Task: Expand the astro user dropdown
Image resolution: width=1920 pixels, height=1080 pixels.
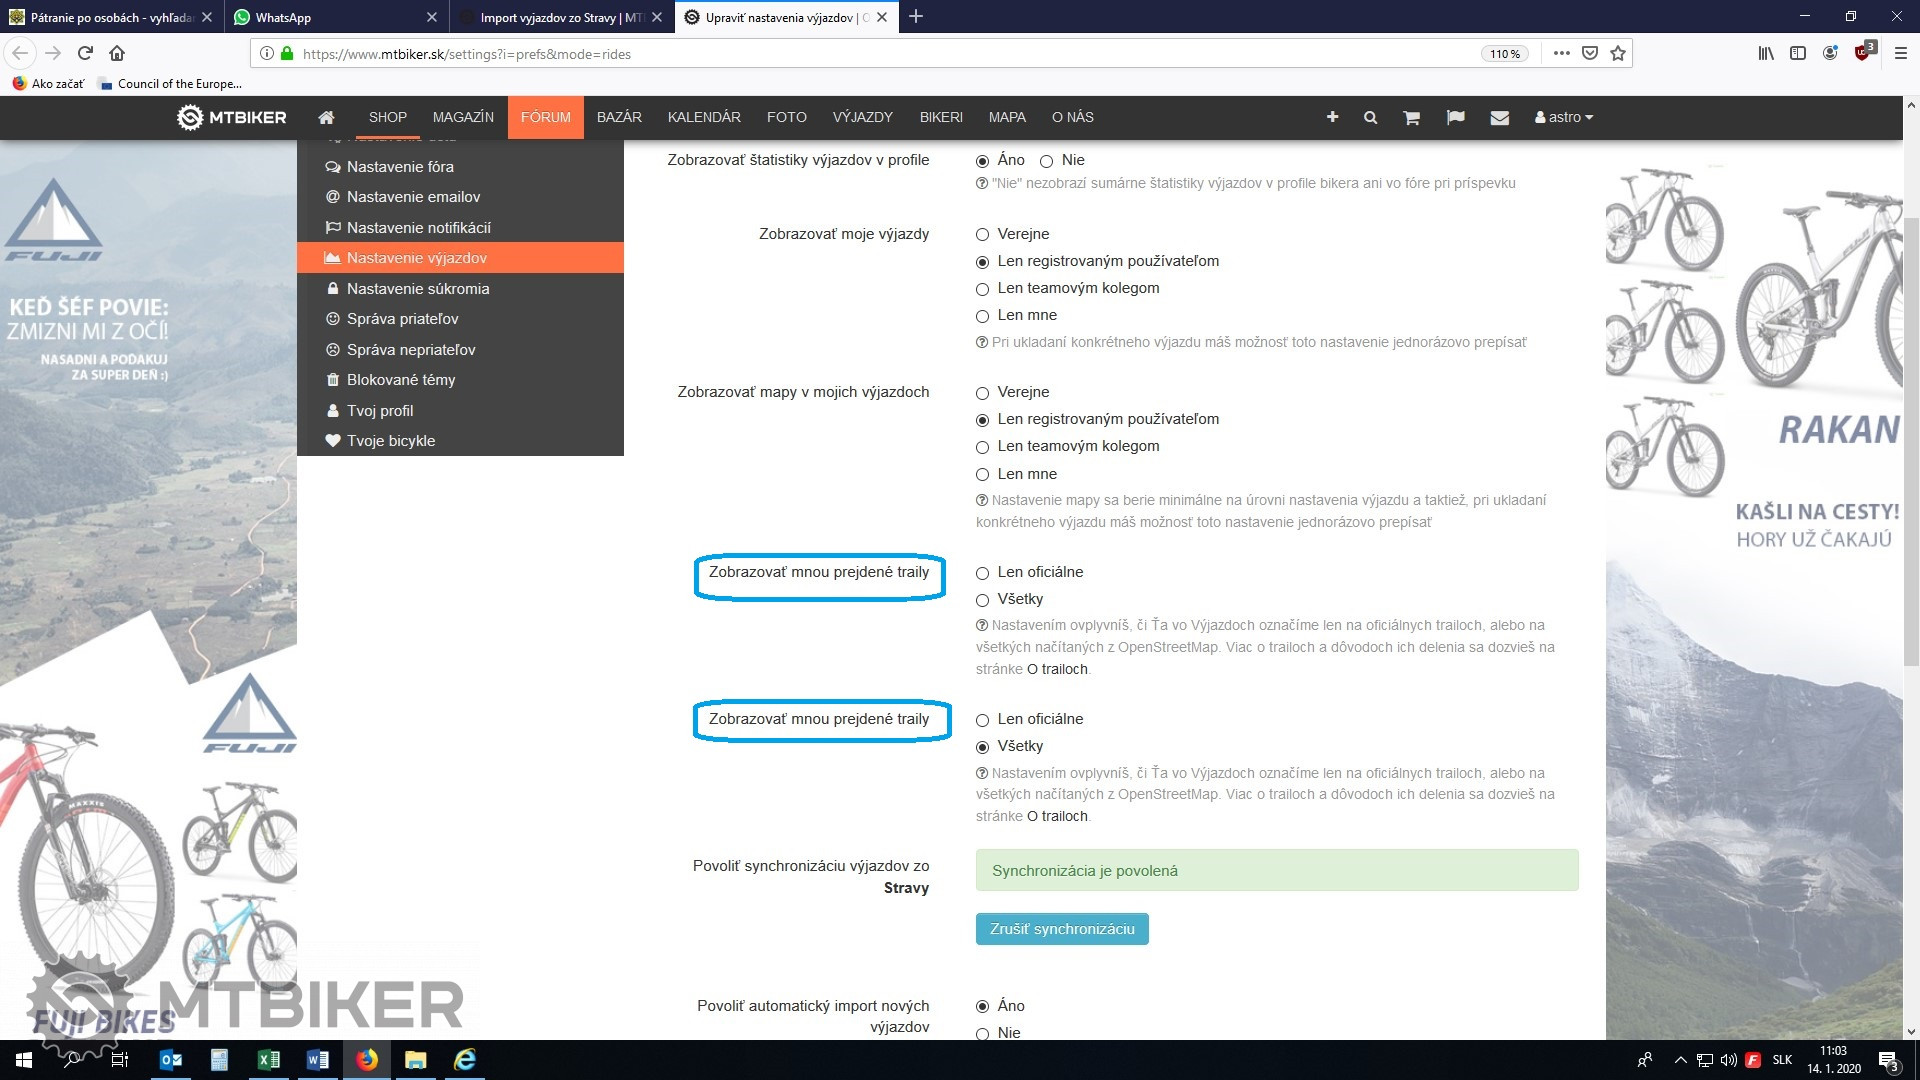Action: point(1564,117)
